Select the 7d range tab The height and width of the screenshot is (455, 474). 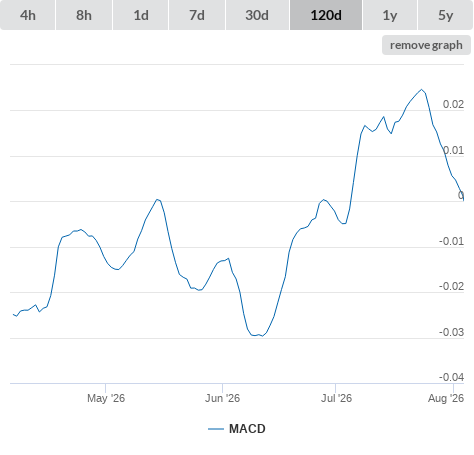197,15
